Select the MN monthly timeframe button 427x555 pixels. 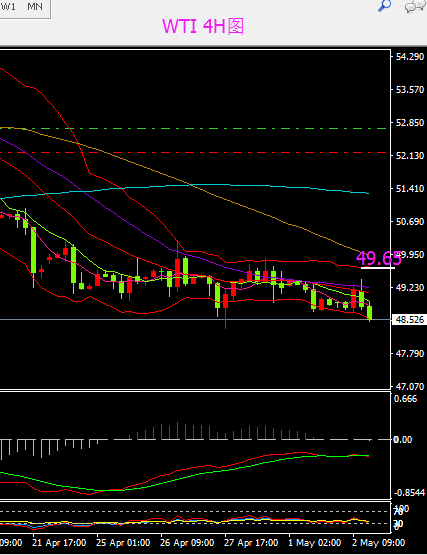(35, 7)
